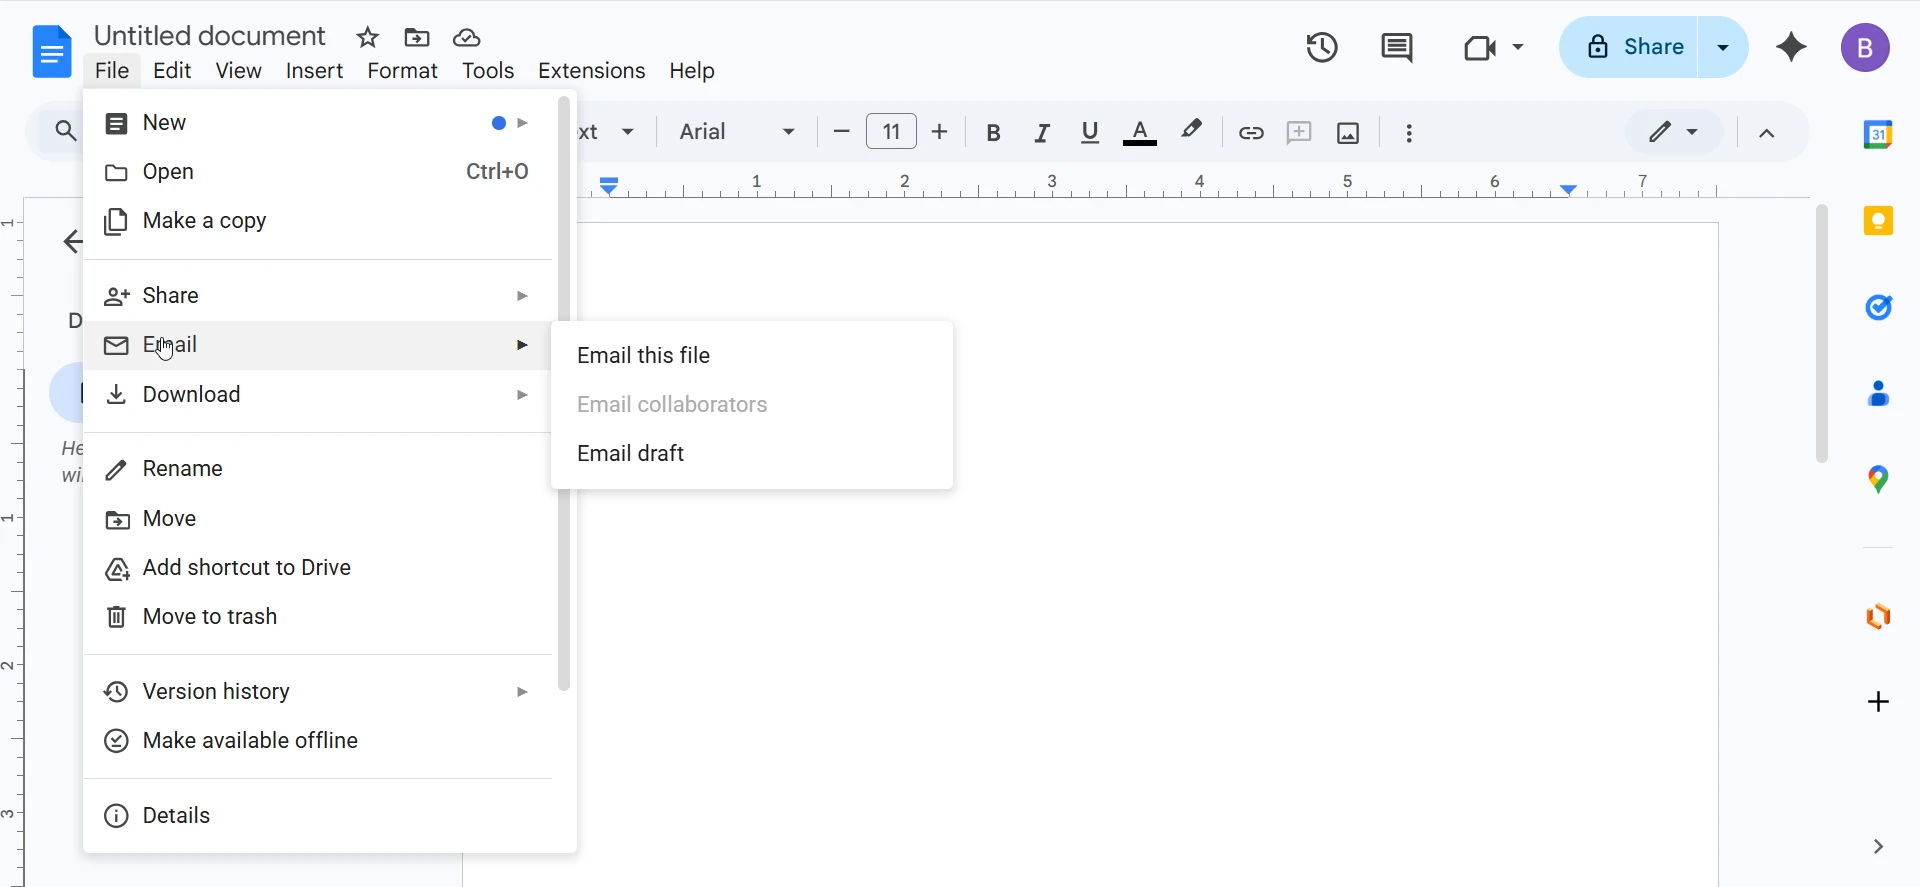
Task: Open the View menu
Action: [239, 71]
